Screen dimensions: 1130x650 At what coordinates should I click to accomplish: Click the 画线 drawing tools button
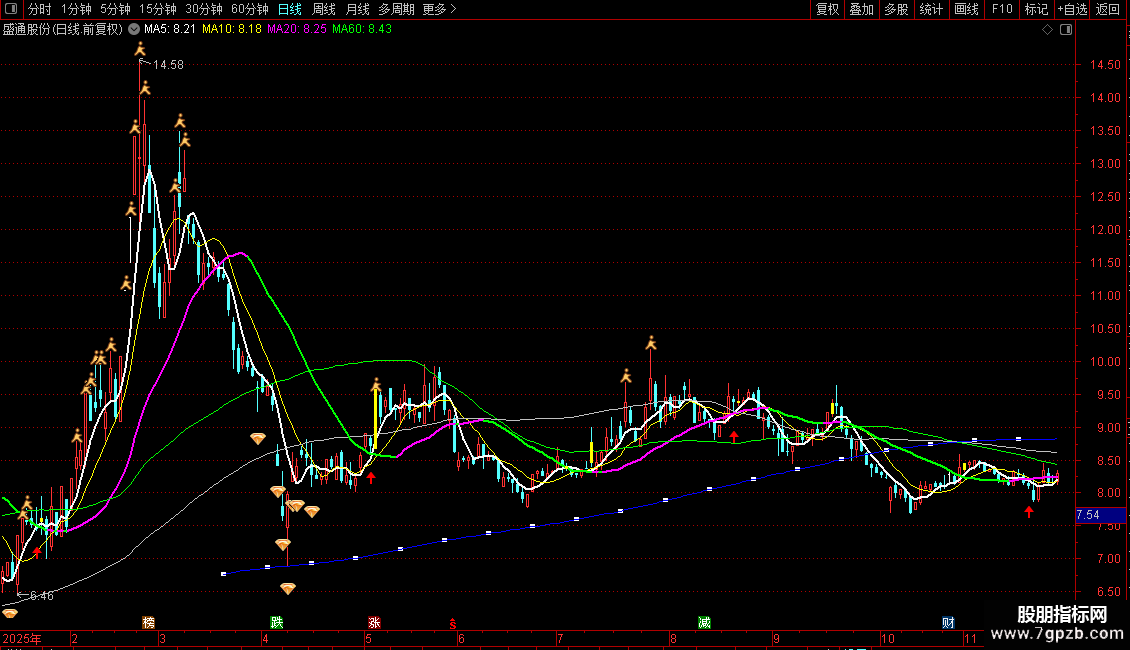[x=966, y=10]
